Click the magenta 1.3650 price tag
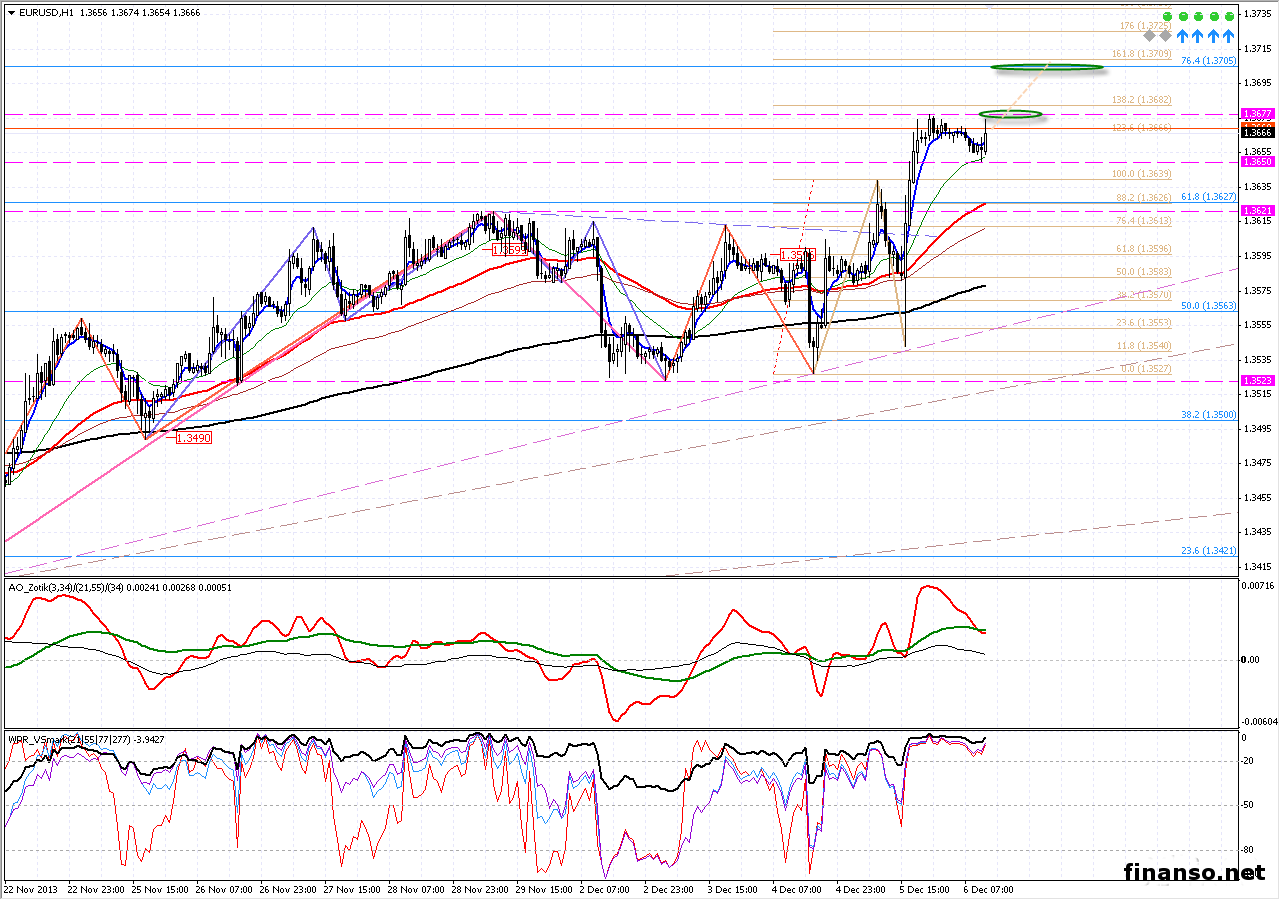The height and width of the screenshot is (900, 1280). 1256,161
